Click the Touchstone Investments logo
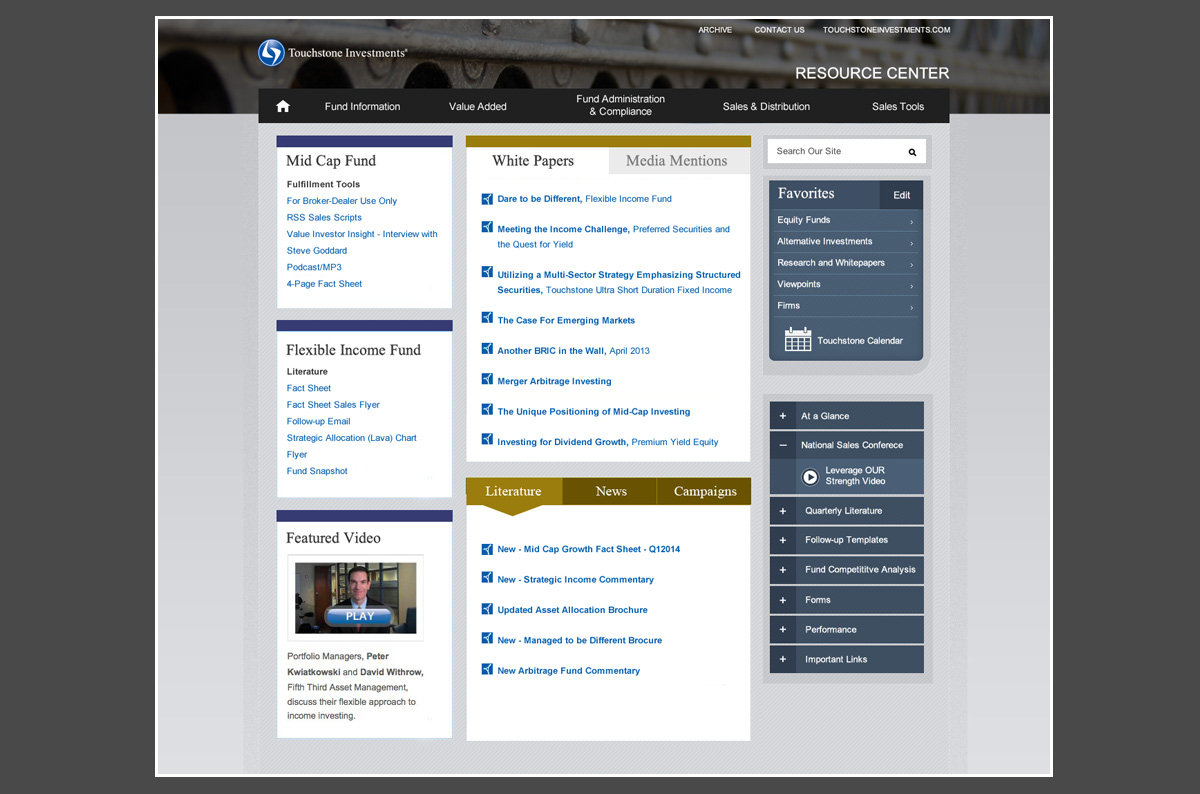Screen dimensions: 1200x794 [x=271, y=53]
